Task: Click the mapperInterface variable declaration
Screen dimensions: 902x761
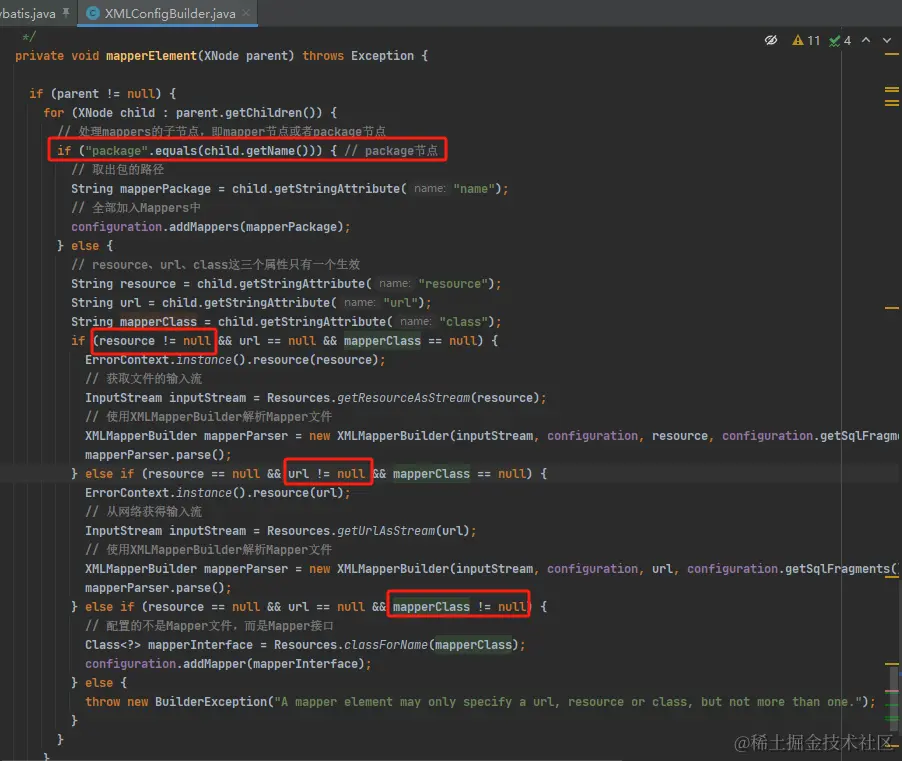Action: pyautogui.click(x=200, y=645)
